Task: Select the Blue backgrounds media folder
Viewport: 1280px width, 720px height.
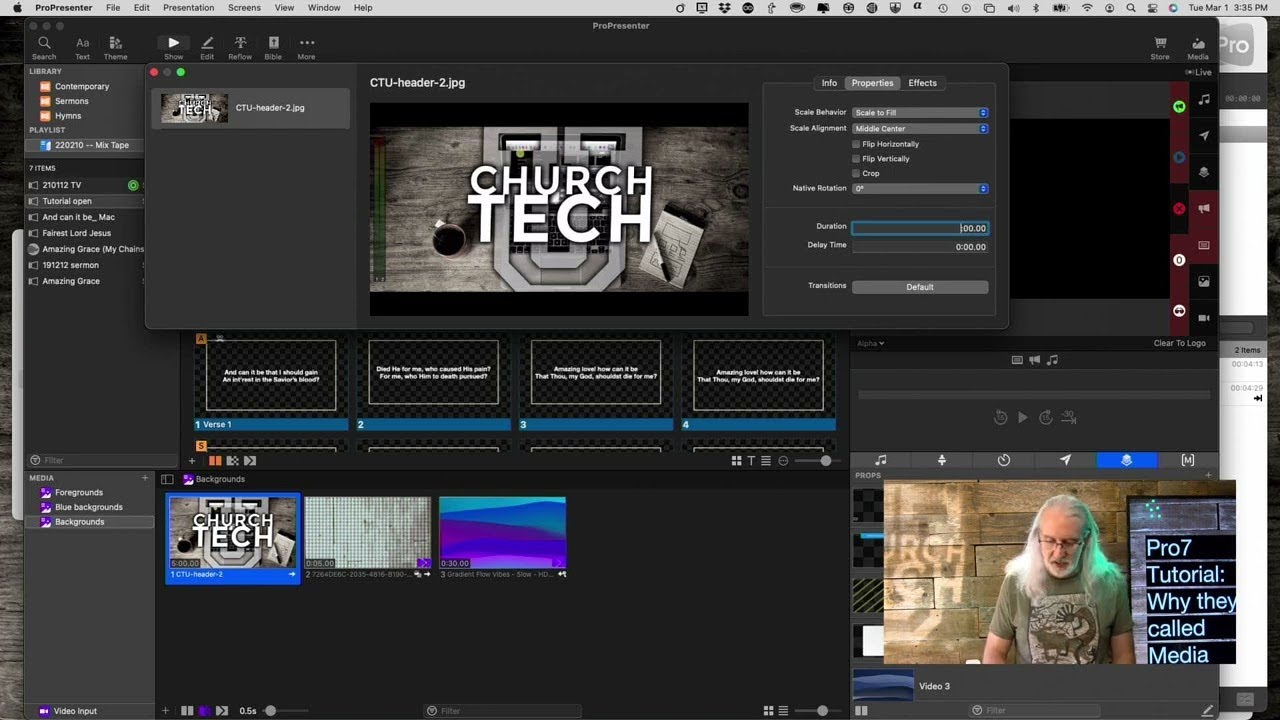Action: coord(88,507)
